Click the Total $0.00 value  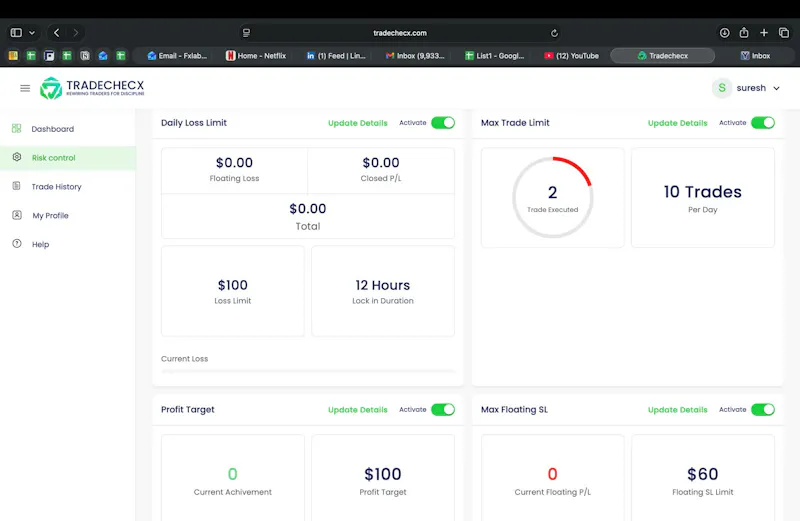point(308,209)
